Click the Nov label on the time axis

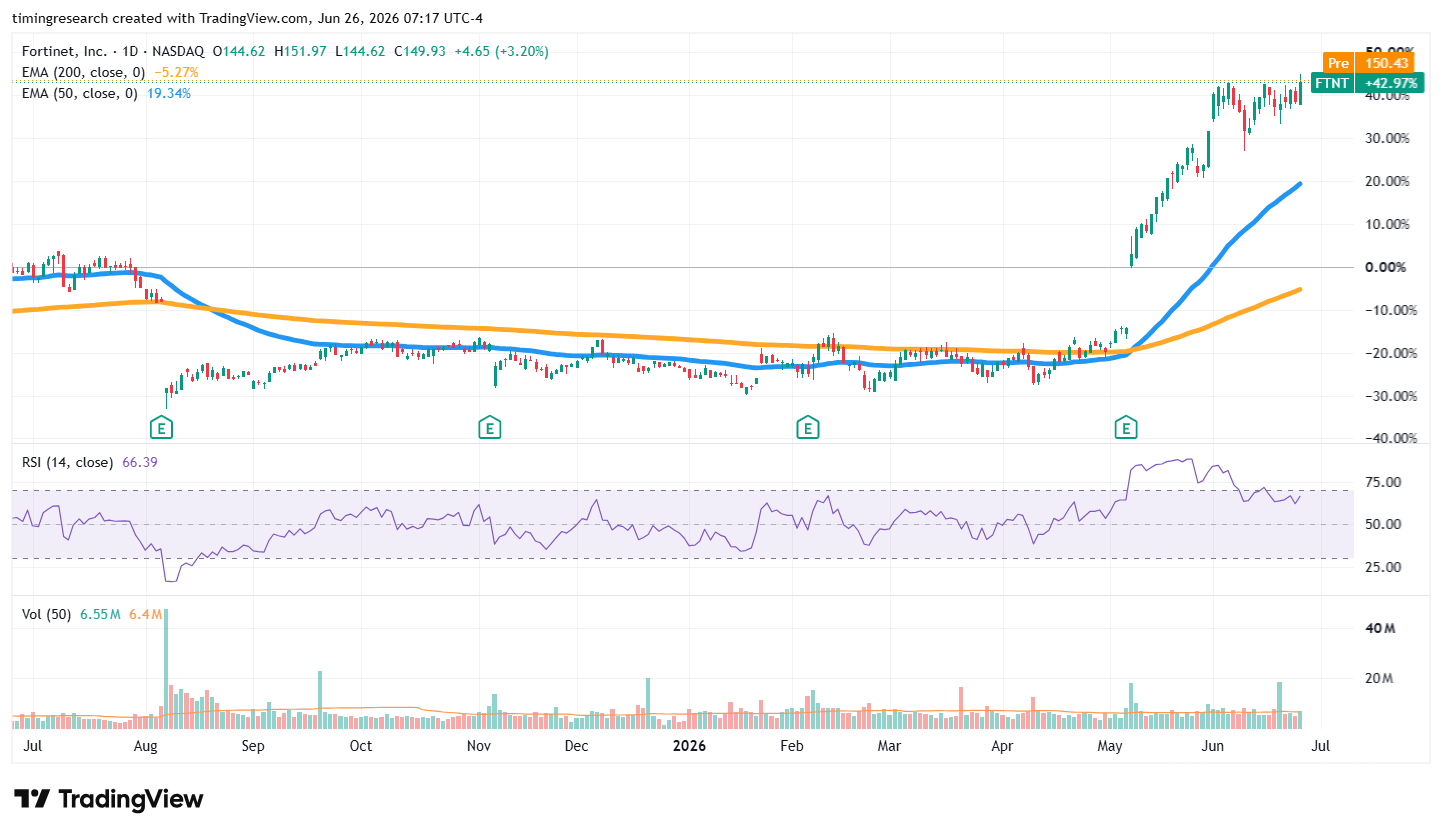click(479, 745)
